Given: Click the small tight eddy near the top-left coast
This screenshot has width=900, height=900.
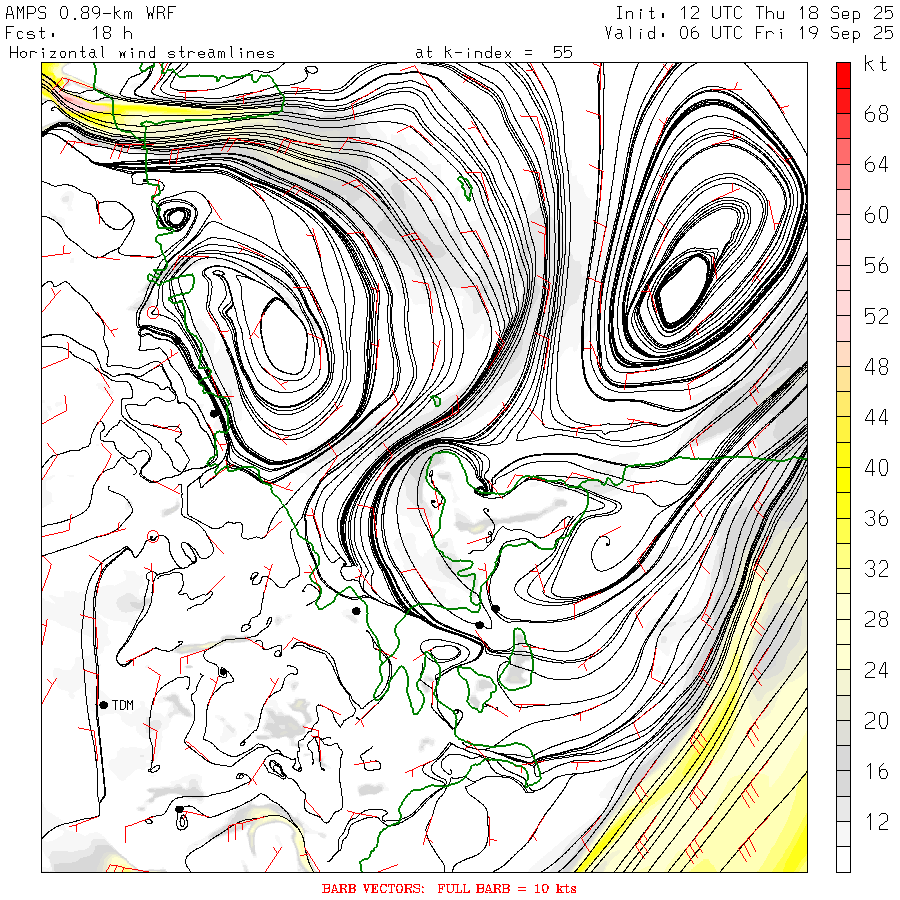Looking at the screenshot, I should (177, 215).
